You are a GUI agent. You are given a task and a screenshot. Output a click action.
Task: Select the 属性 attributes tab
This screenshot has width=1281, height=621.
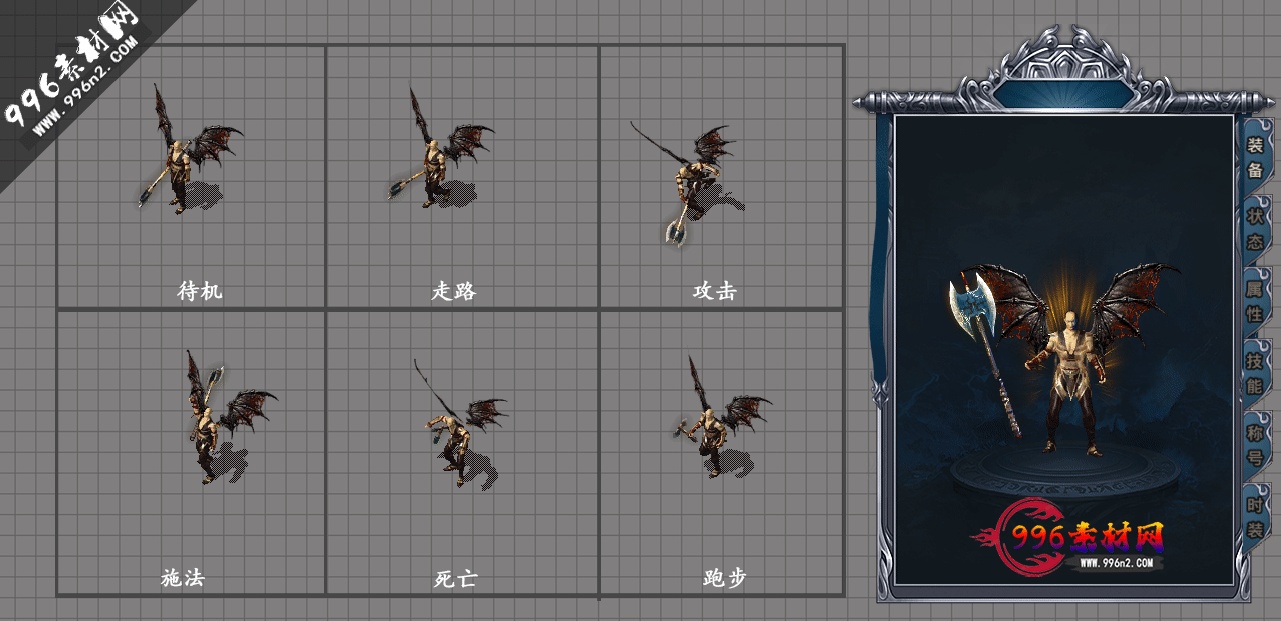pos(1255,301)
